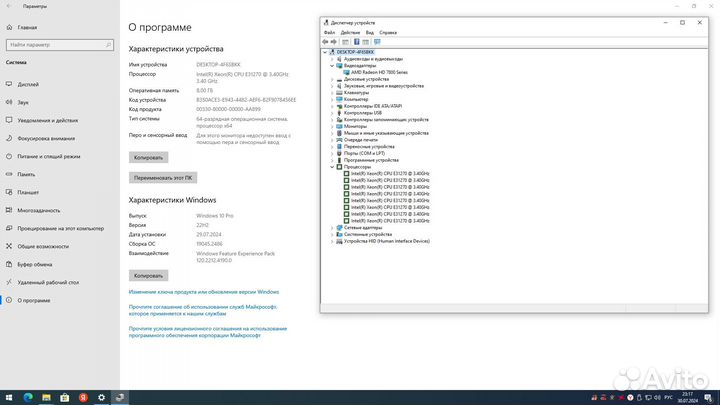Click the Главная home icon
The height and width of the screenshot is (405, 720).
pos(26,27)
